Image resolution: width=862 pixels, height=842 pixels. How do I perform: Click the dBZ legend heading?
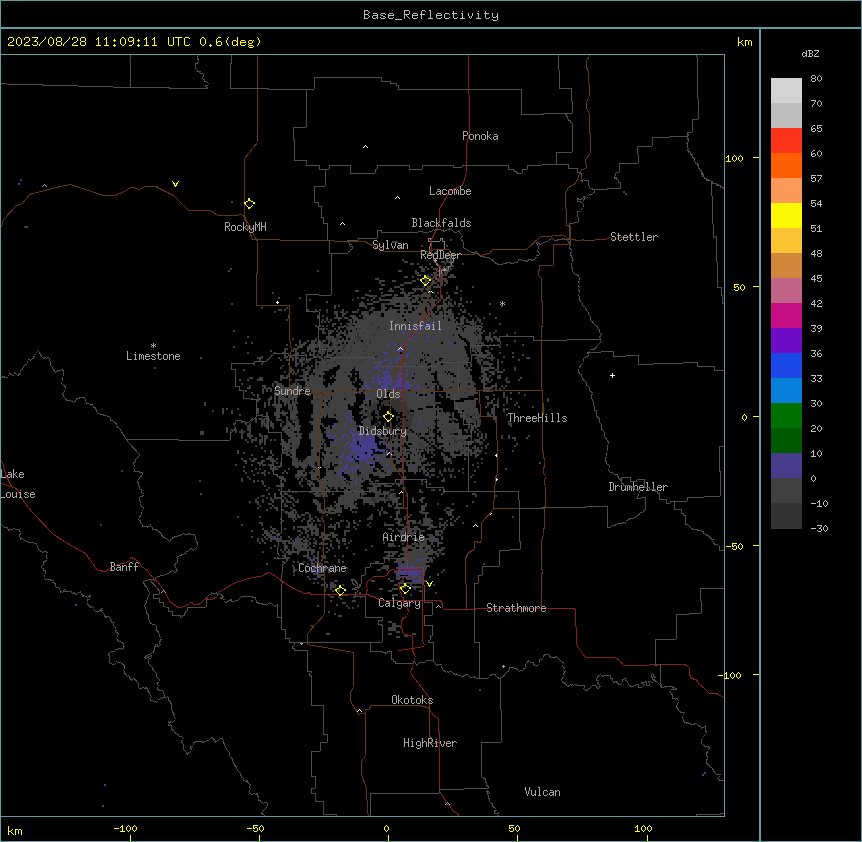[810, 53]
